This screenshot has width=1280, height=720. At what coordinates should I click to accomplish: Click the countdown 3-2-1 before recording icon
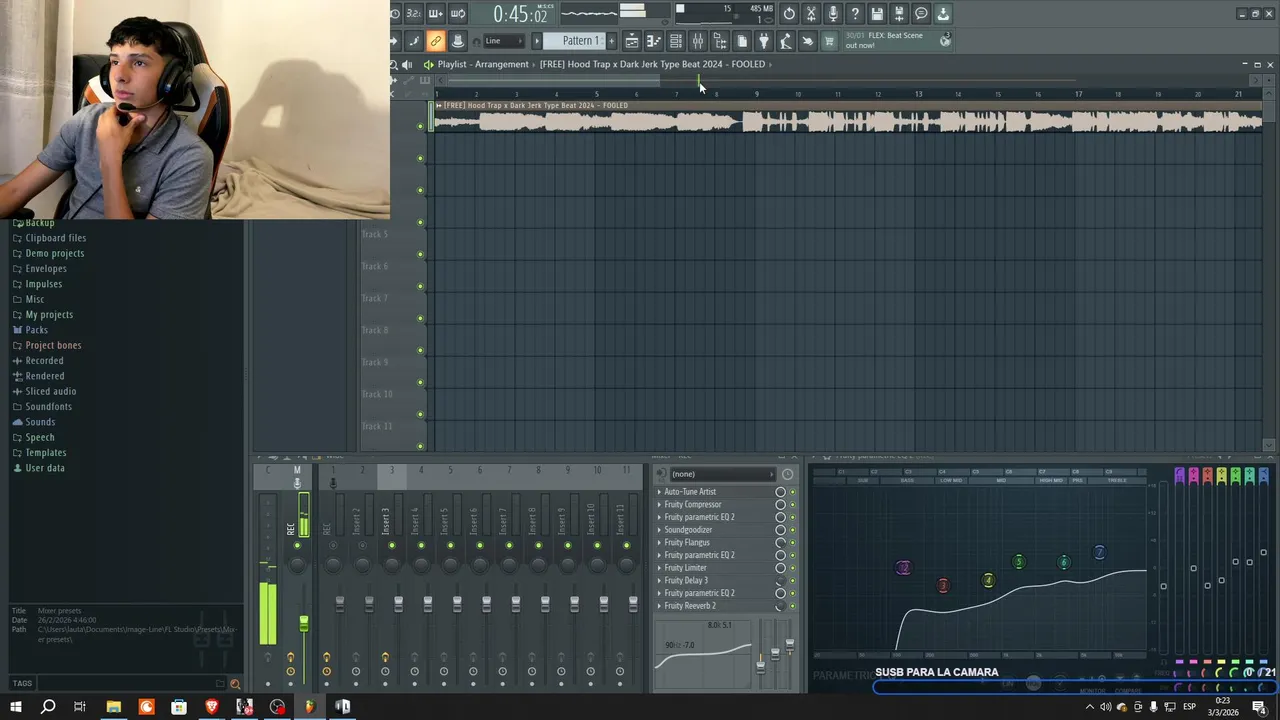point(413,14)
